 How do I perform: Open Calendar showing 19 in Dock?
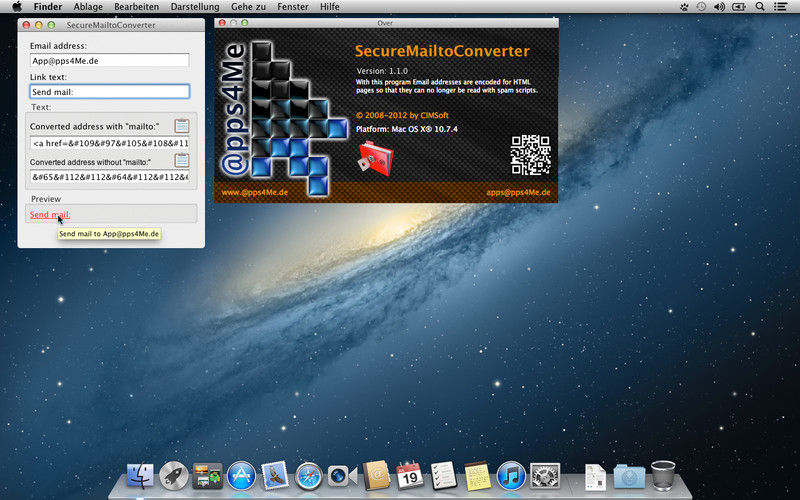click(410, 476)
